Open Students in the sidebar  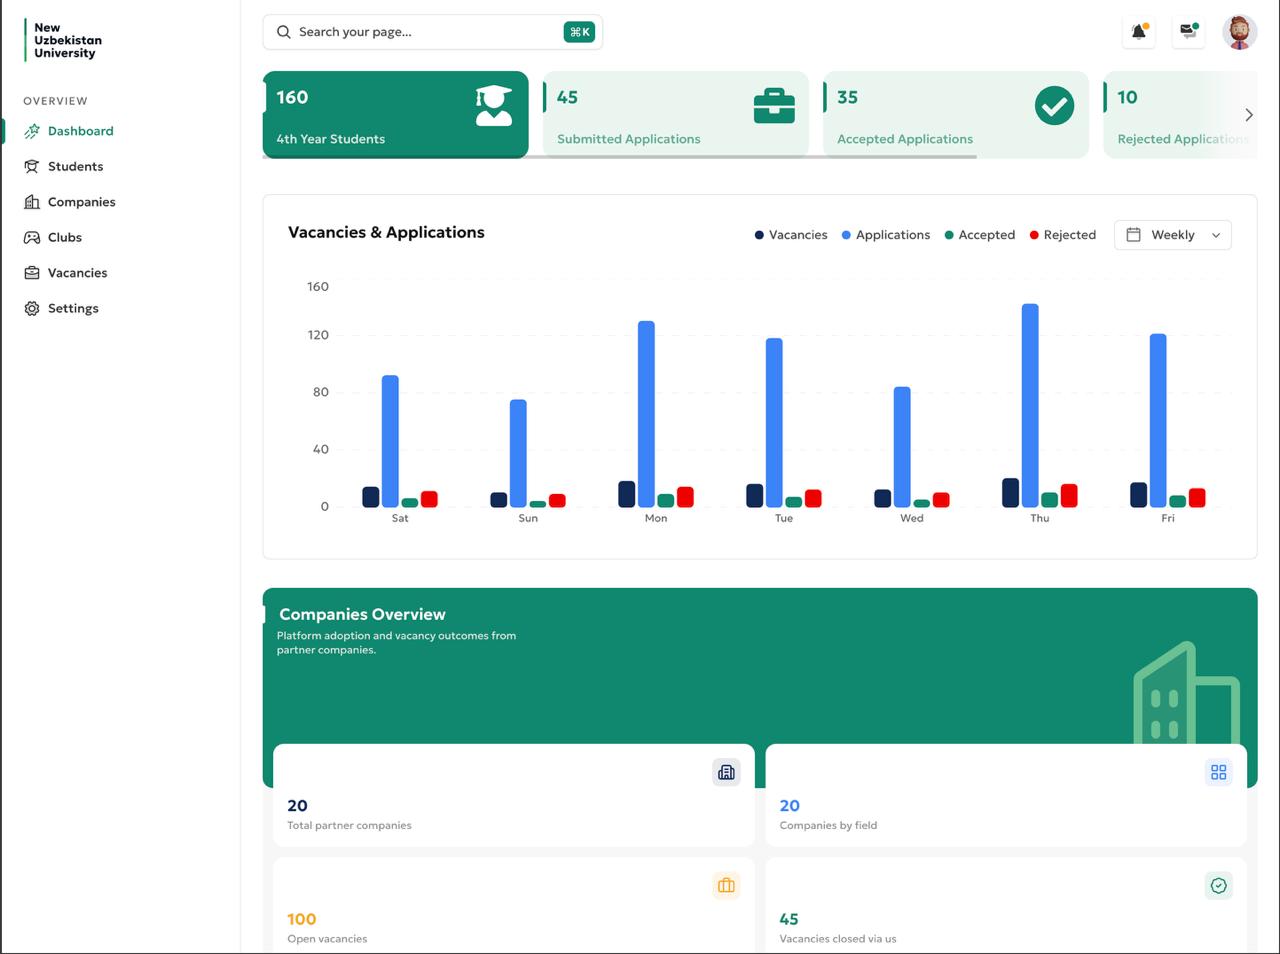click(75, 166)
